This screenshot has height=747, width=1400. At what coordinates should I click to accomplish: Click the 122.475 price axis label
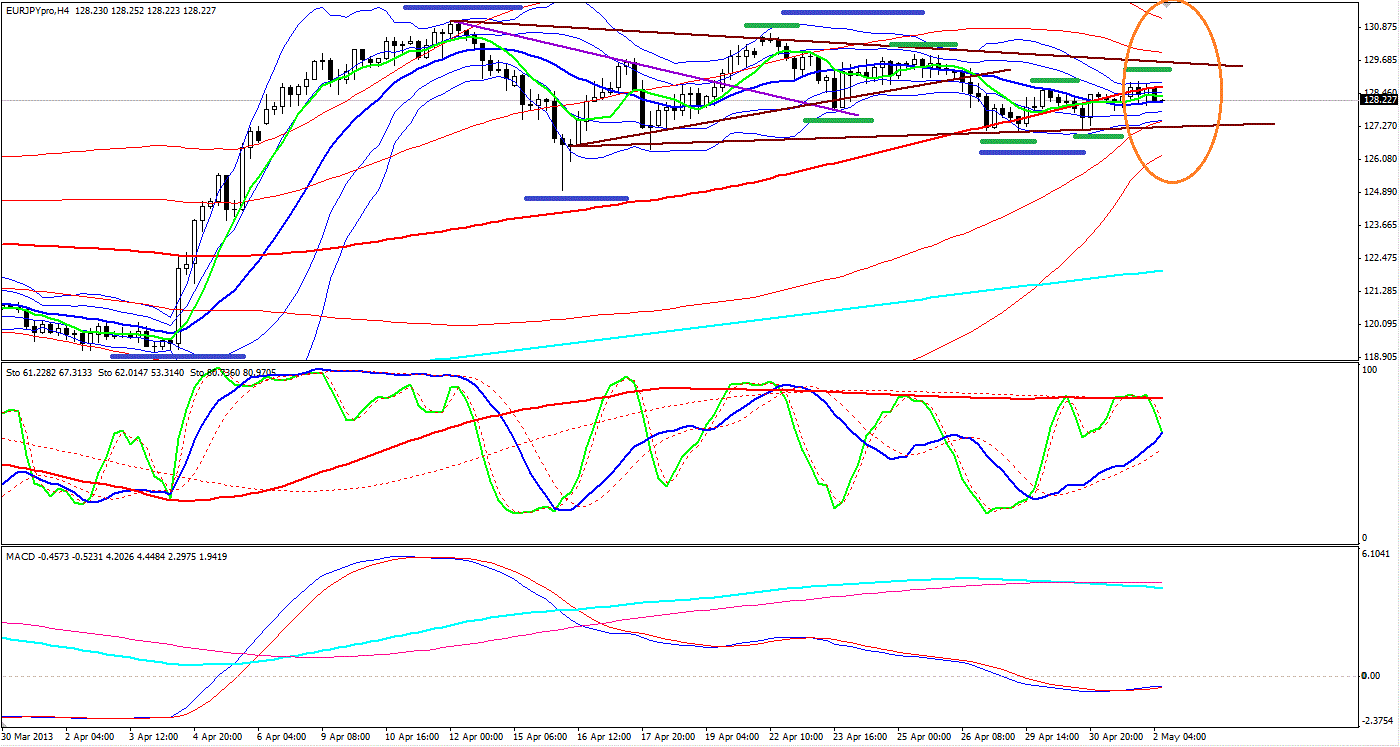click(1380, 258)
